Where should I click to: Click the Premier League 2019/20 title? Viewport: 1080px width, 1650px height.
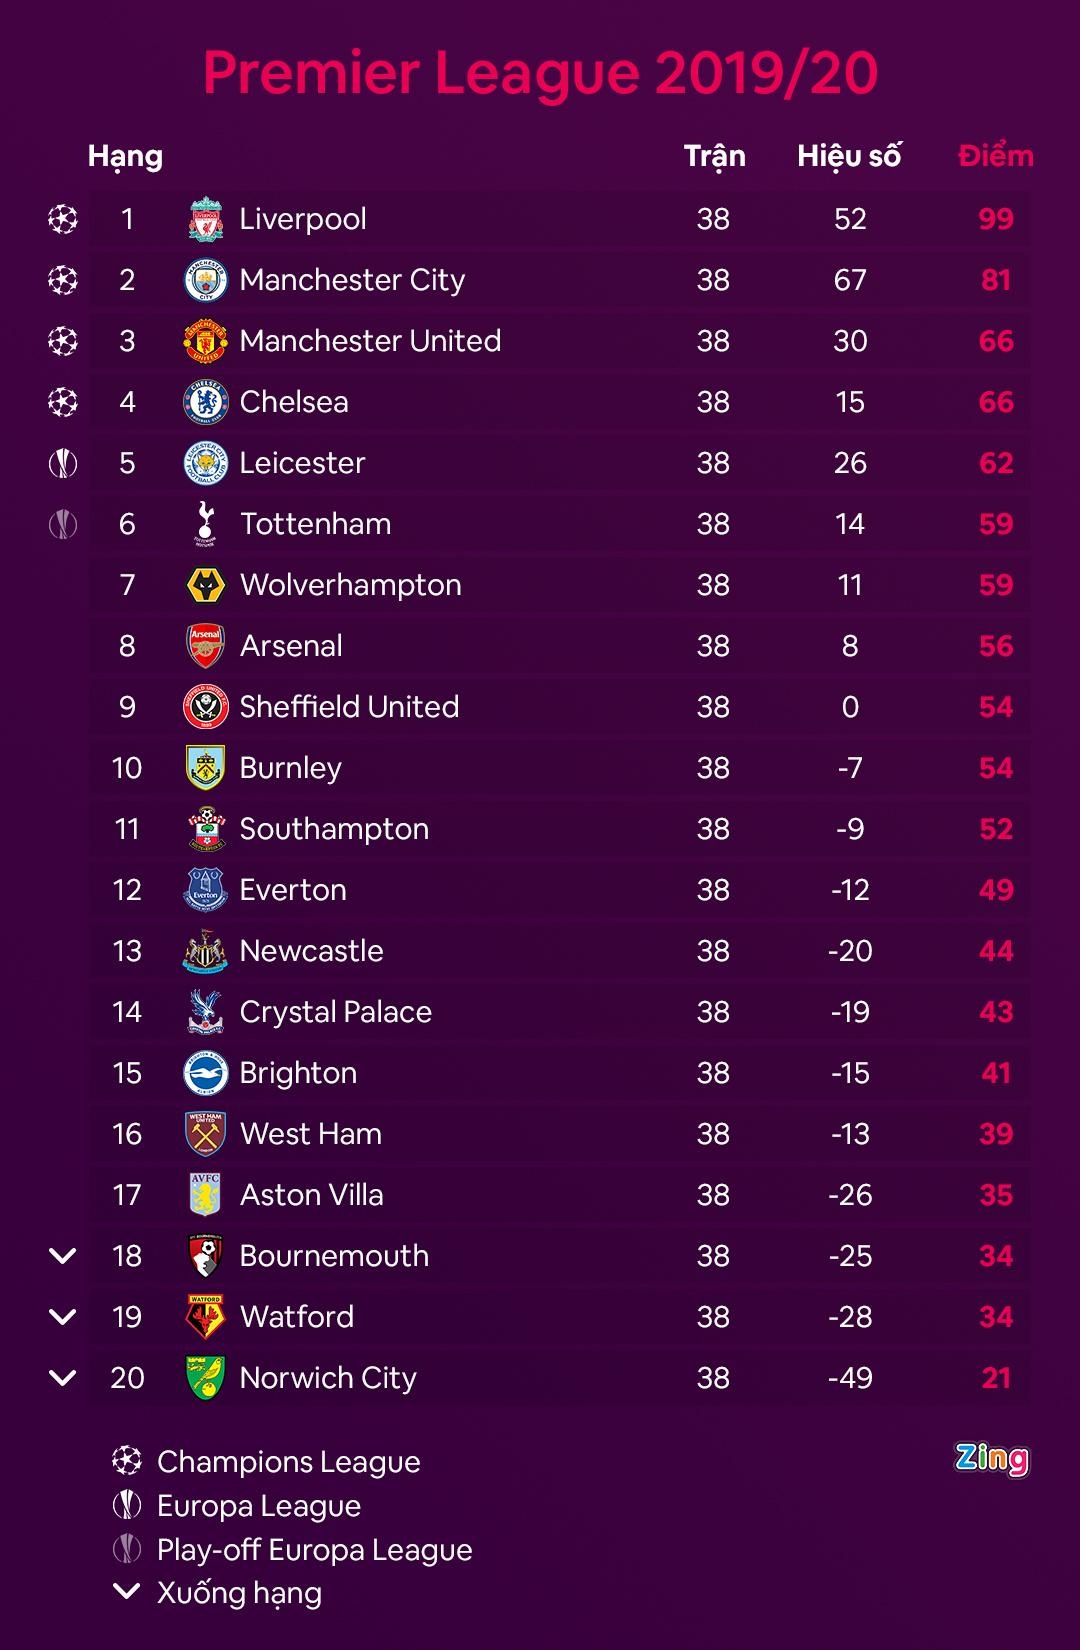540,72
